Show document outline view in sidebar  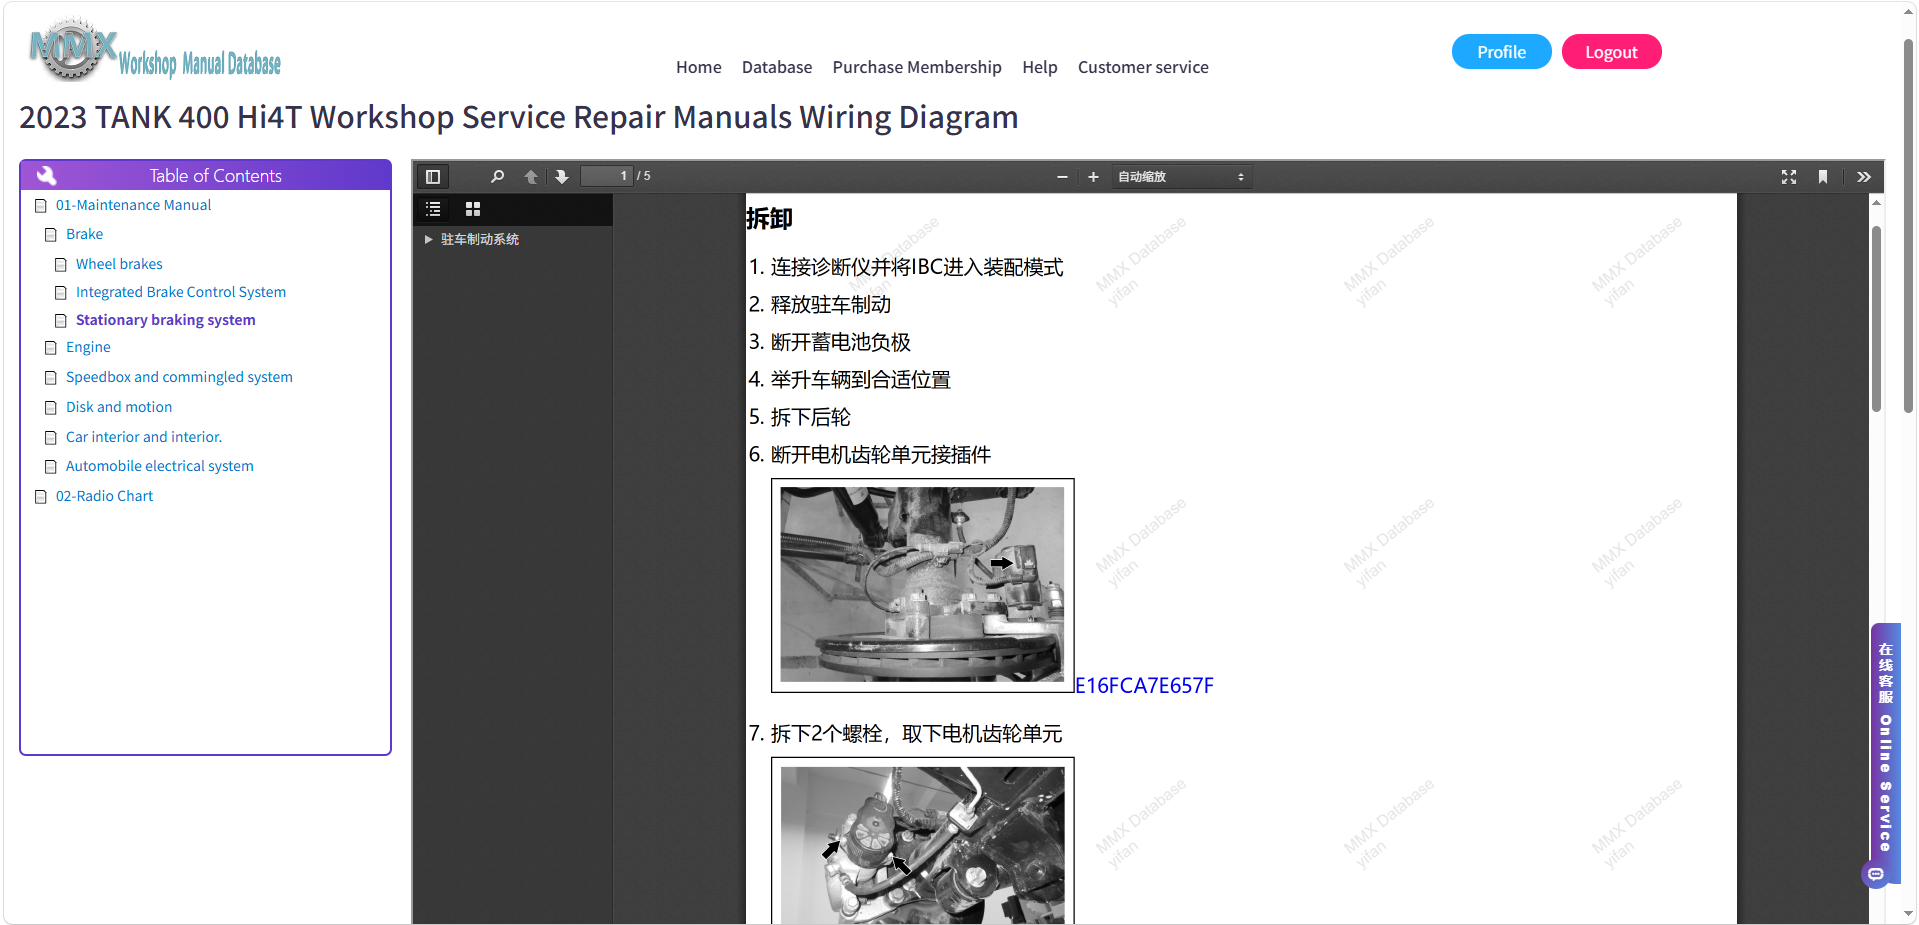(433, 209)
